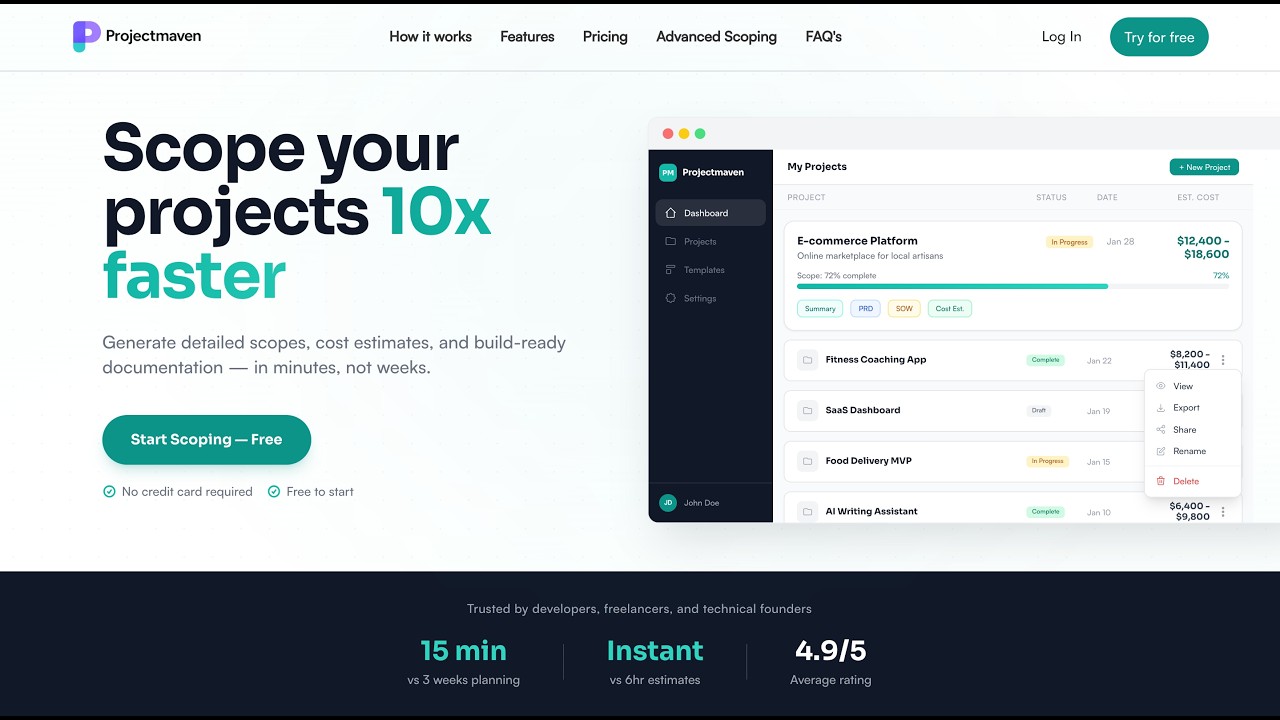
Task: Open the Settings gear icon in the sidebar
Action: coord(671,298)
